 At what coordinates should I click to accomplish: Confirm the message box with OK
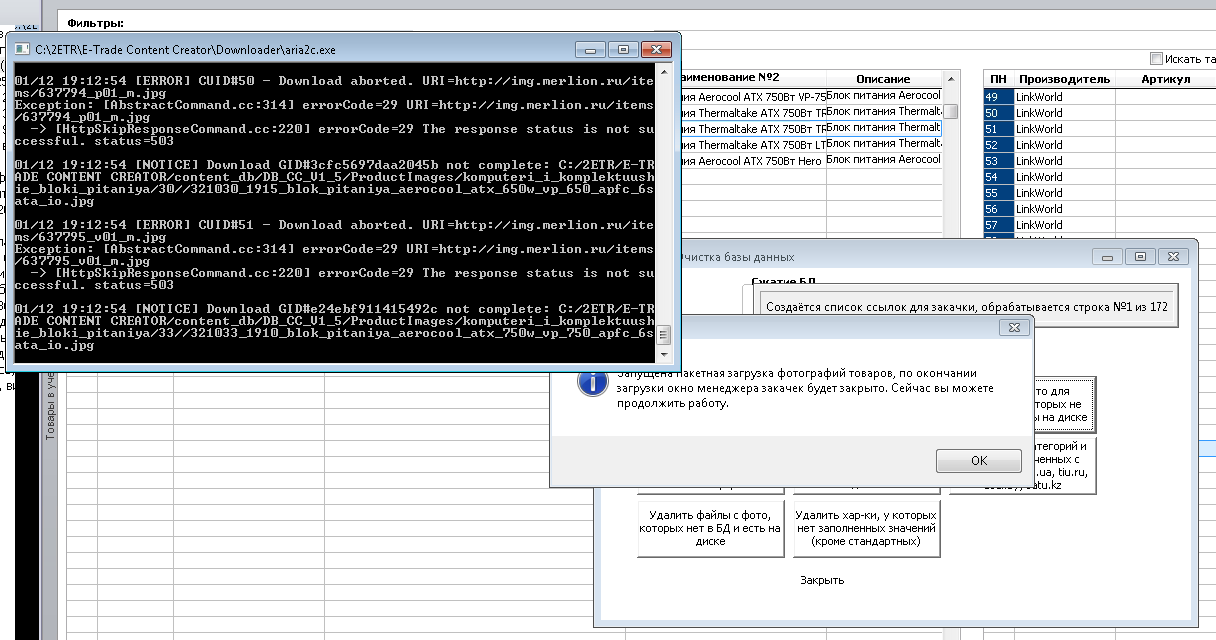[978, 461]
